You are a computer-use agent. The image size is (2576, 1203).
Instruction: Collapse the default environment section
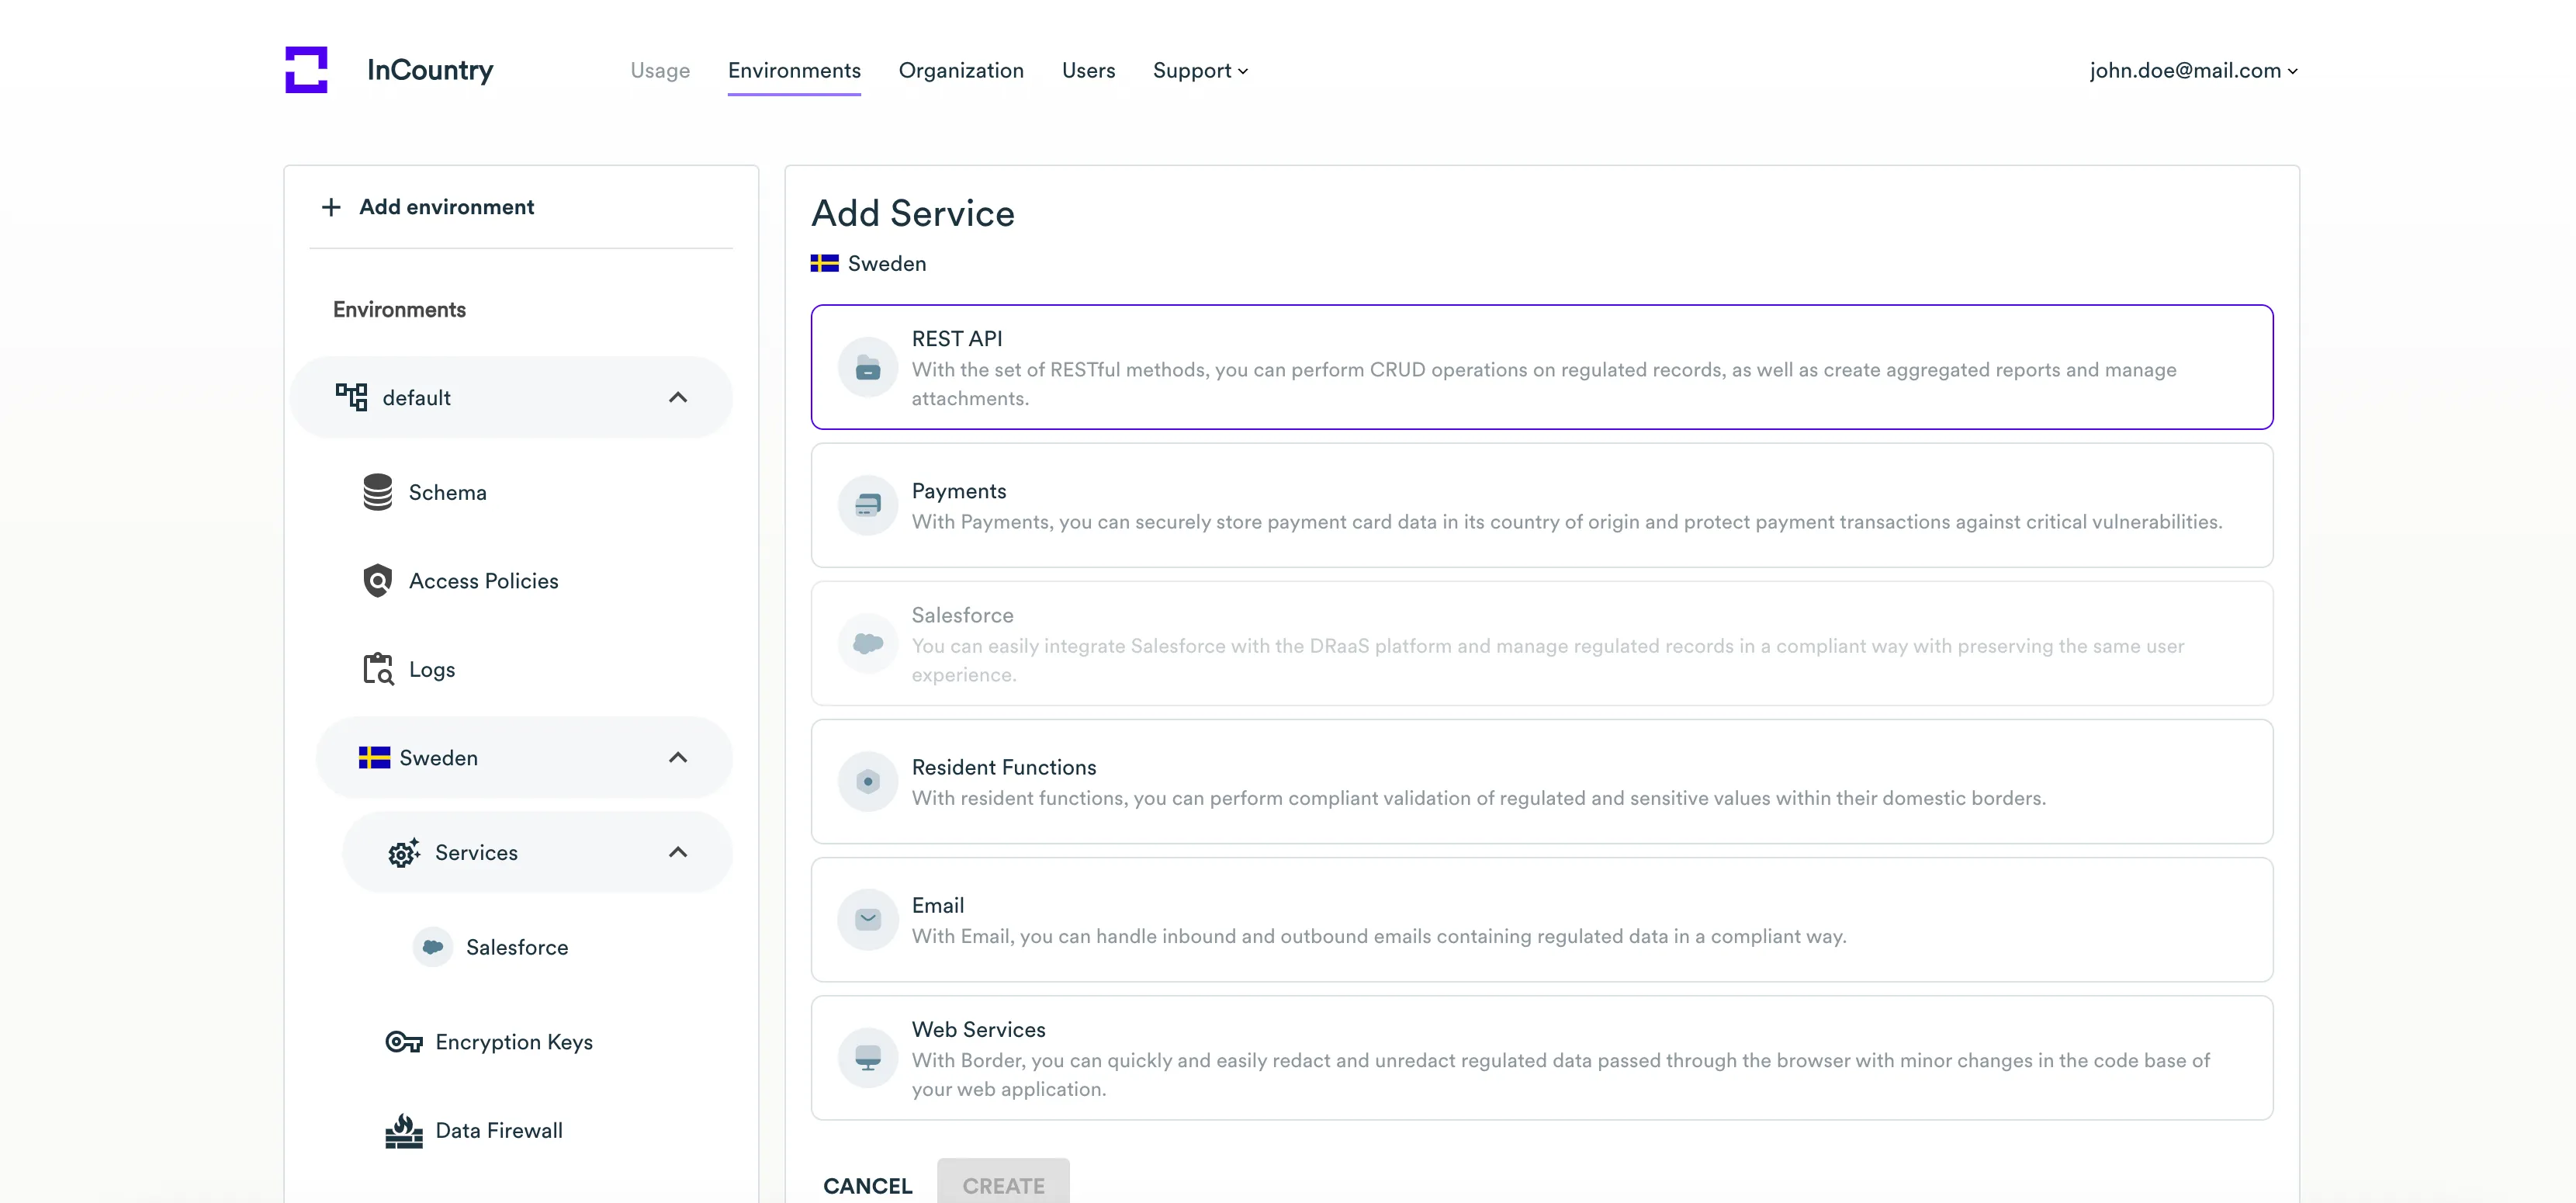(x=677, y=398)
